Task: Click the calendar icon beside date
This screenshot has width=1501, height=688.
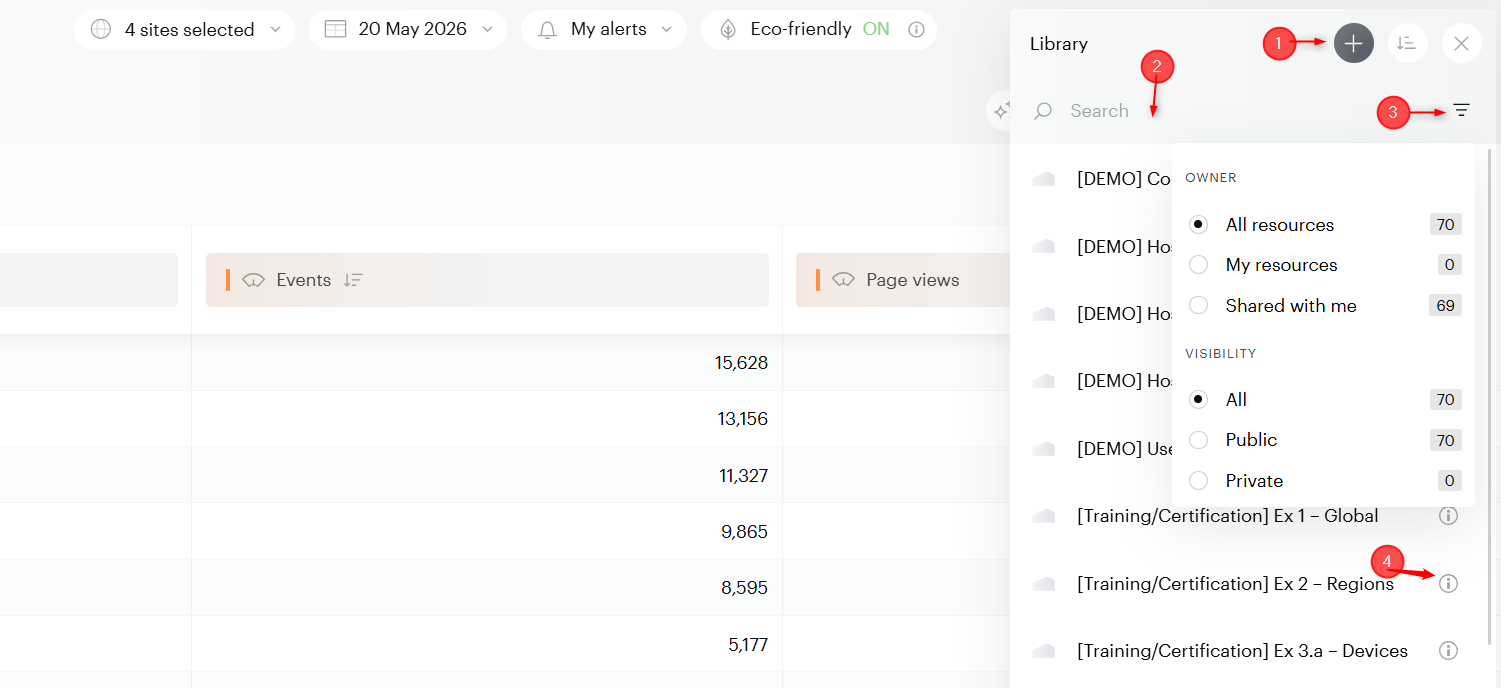Action: point(335,30)
